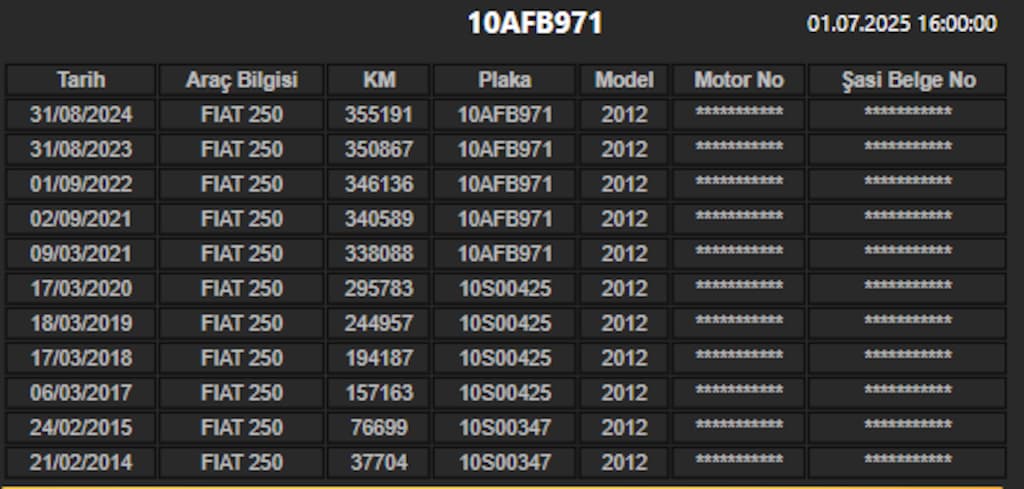Click KM value 244957
The width and height of the screenshot is (1024, 489).
click(379, 323)
